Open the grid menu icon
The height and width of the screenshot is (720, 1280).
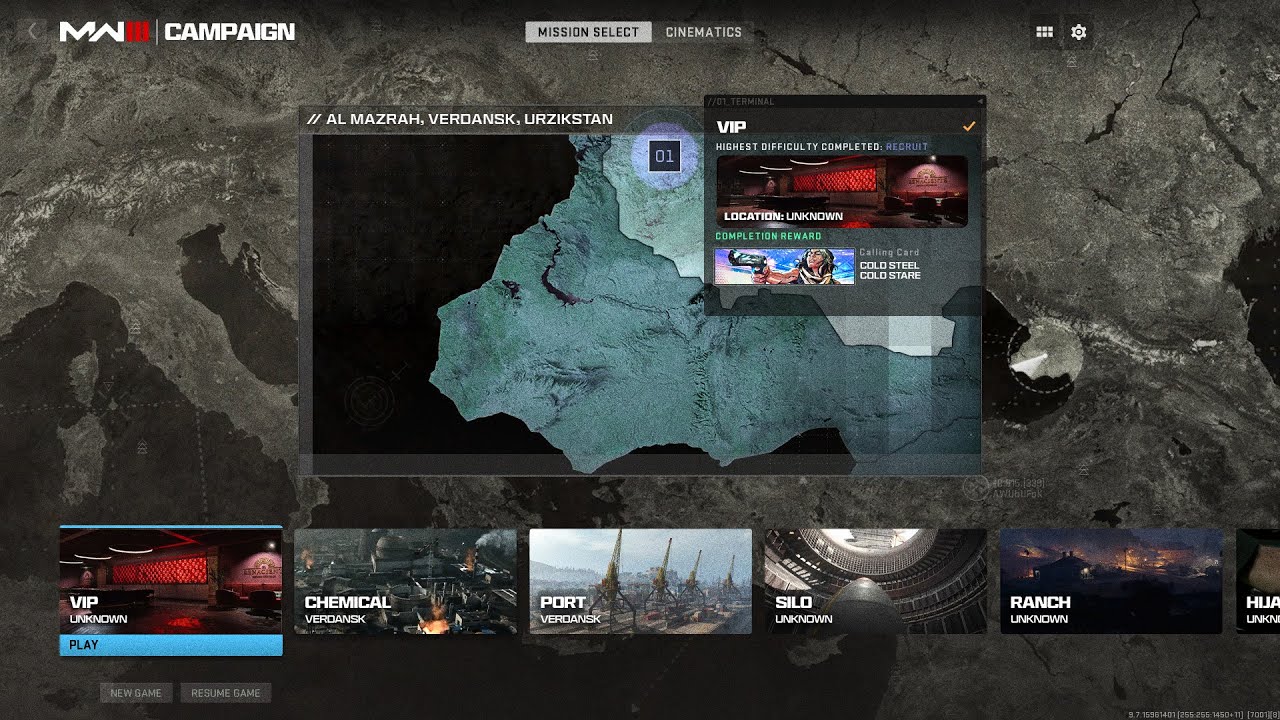click(1044, 32)
